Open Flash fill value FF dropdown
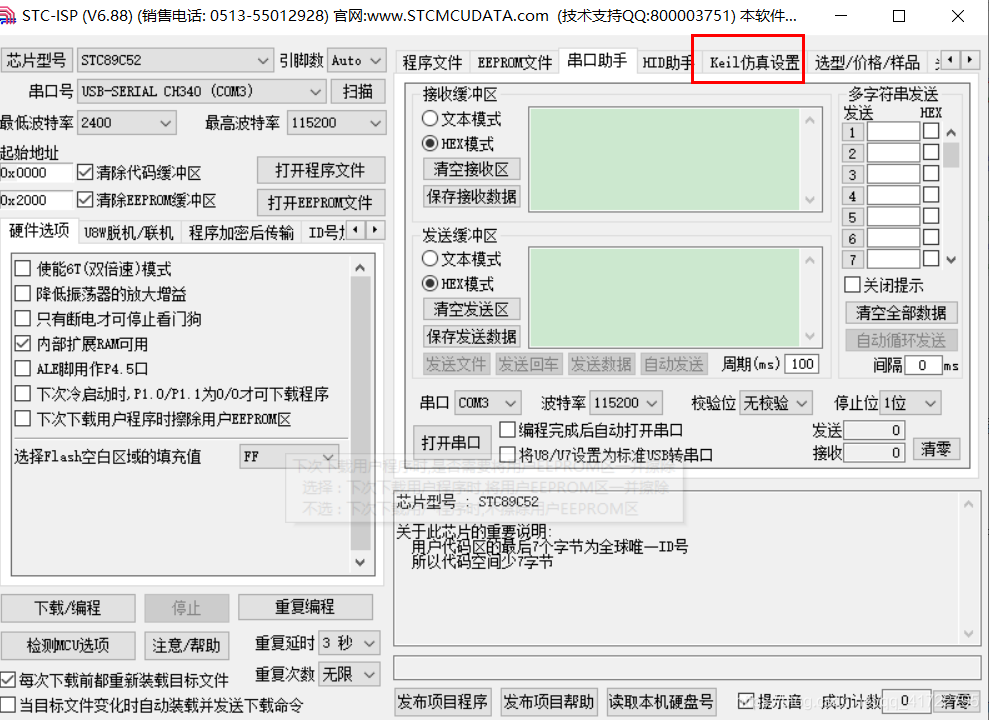Image resolution: width=989 pixels, height=720 pixels. (x=289, y=456)
